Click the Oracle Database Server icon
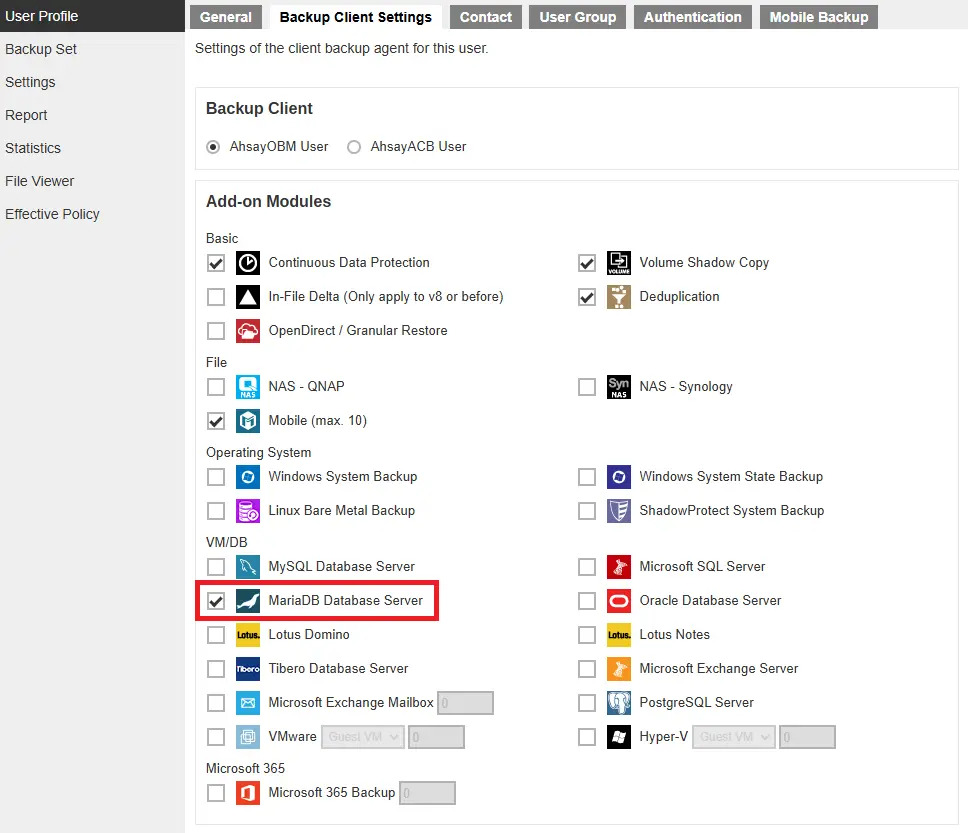 click(619, 601)
